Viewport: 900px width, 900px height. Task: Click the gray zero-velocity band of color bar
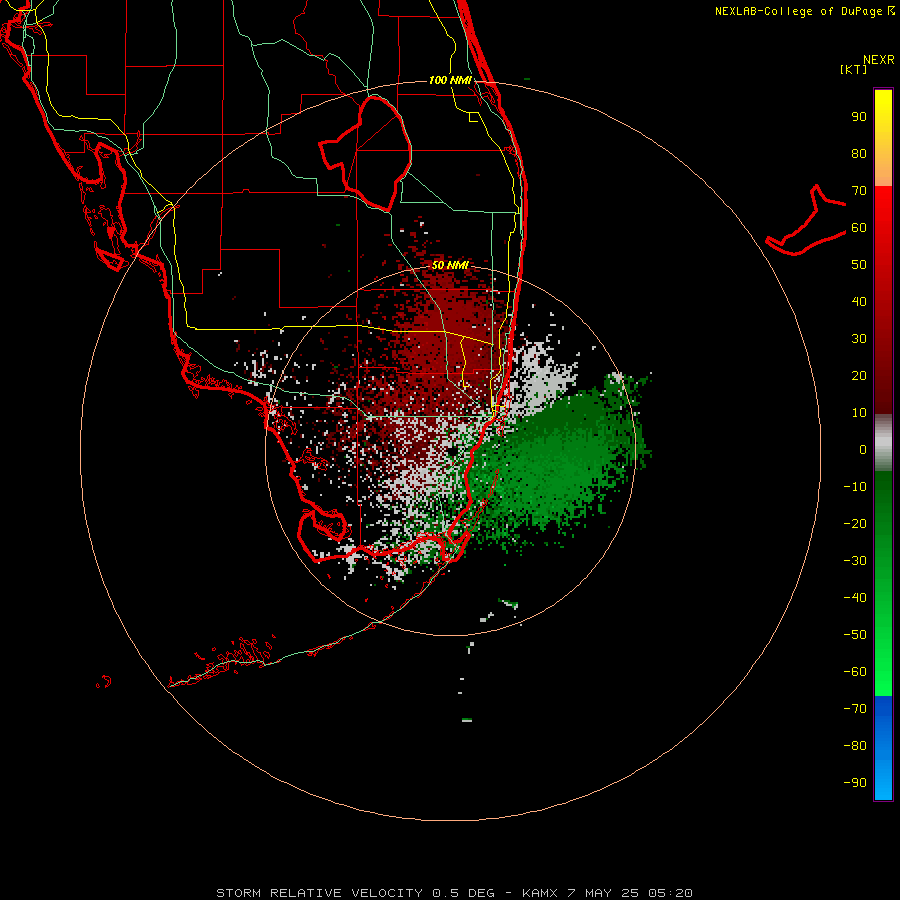(883, 443)
